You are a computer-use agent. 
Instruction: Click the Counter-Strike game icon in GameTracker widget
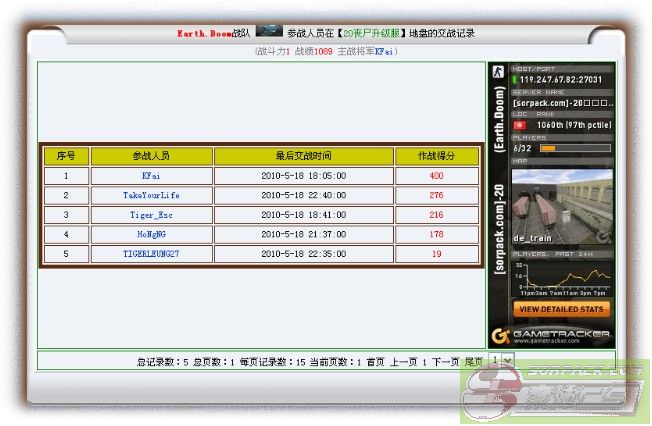tap(498, 72)
